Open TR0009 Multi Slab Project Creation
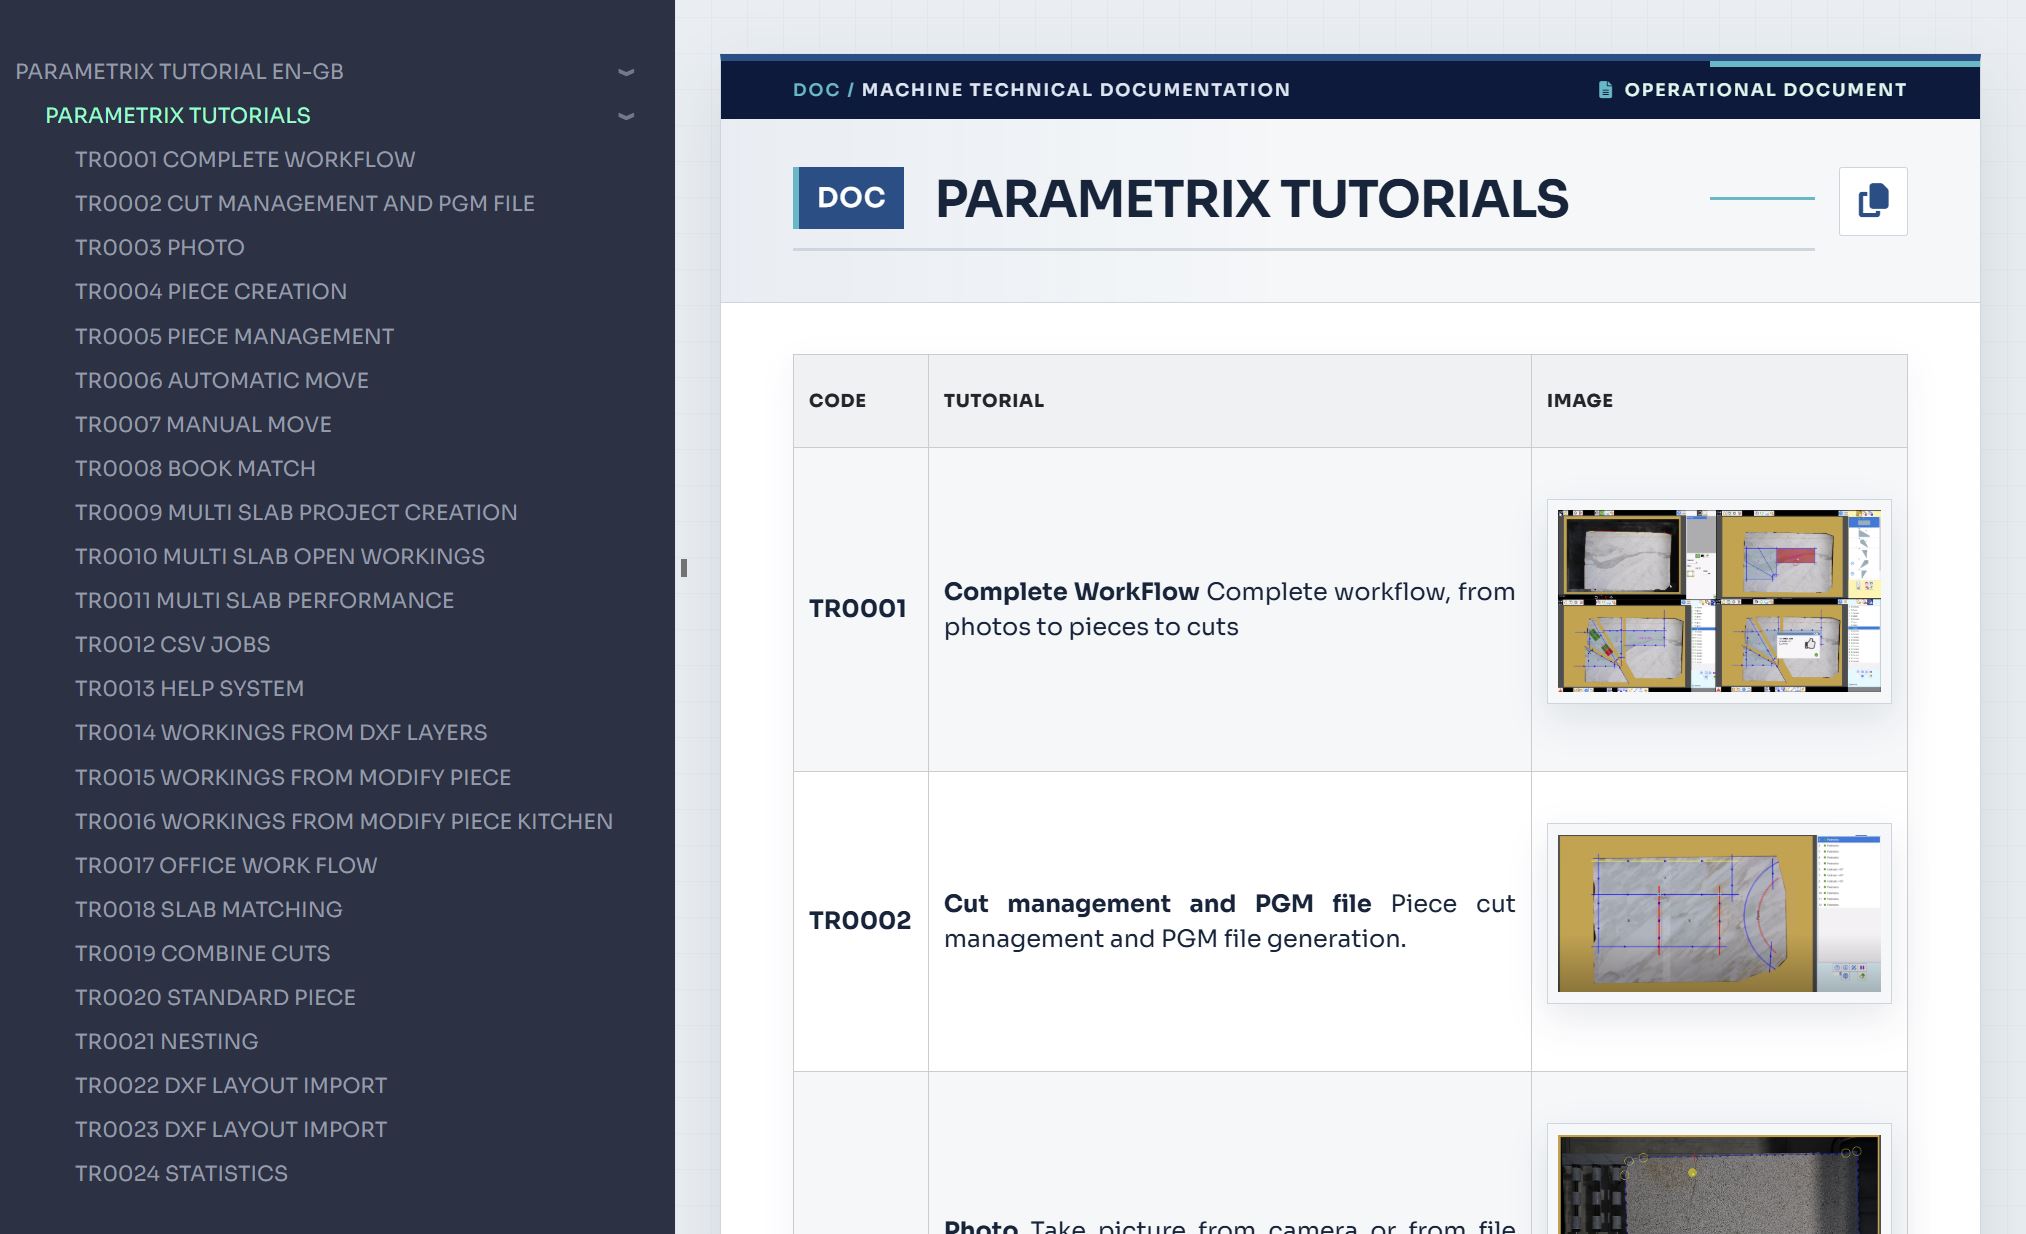The image size is (2026, 1234). point(296,513)
